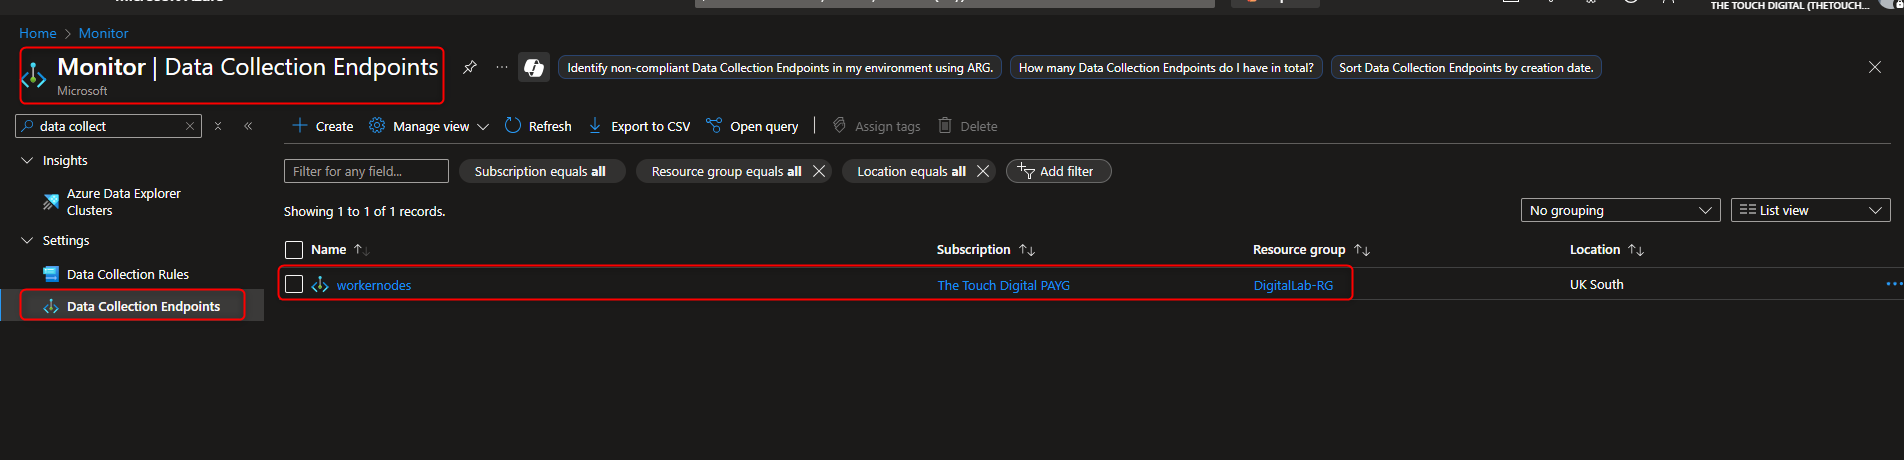Open the workernodes endpoint link

[374, 285]
